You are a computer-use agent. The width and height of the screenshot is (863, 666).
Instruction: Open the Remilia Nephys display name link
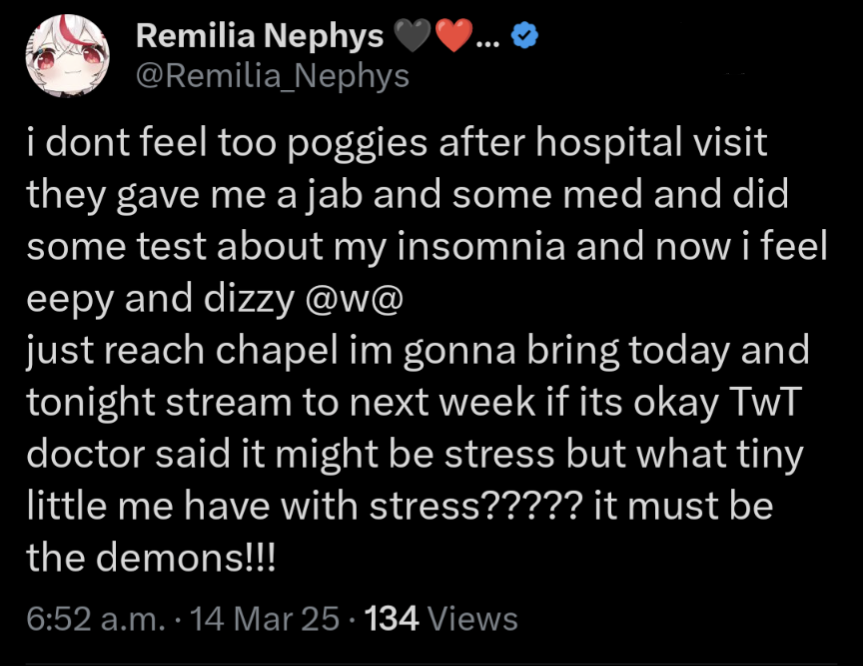click(x=259, y=37)
